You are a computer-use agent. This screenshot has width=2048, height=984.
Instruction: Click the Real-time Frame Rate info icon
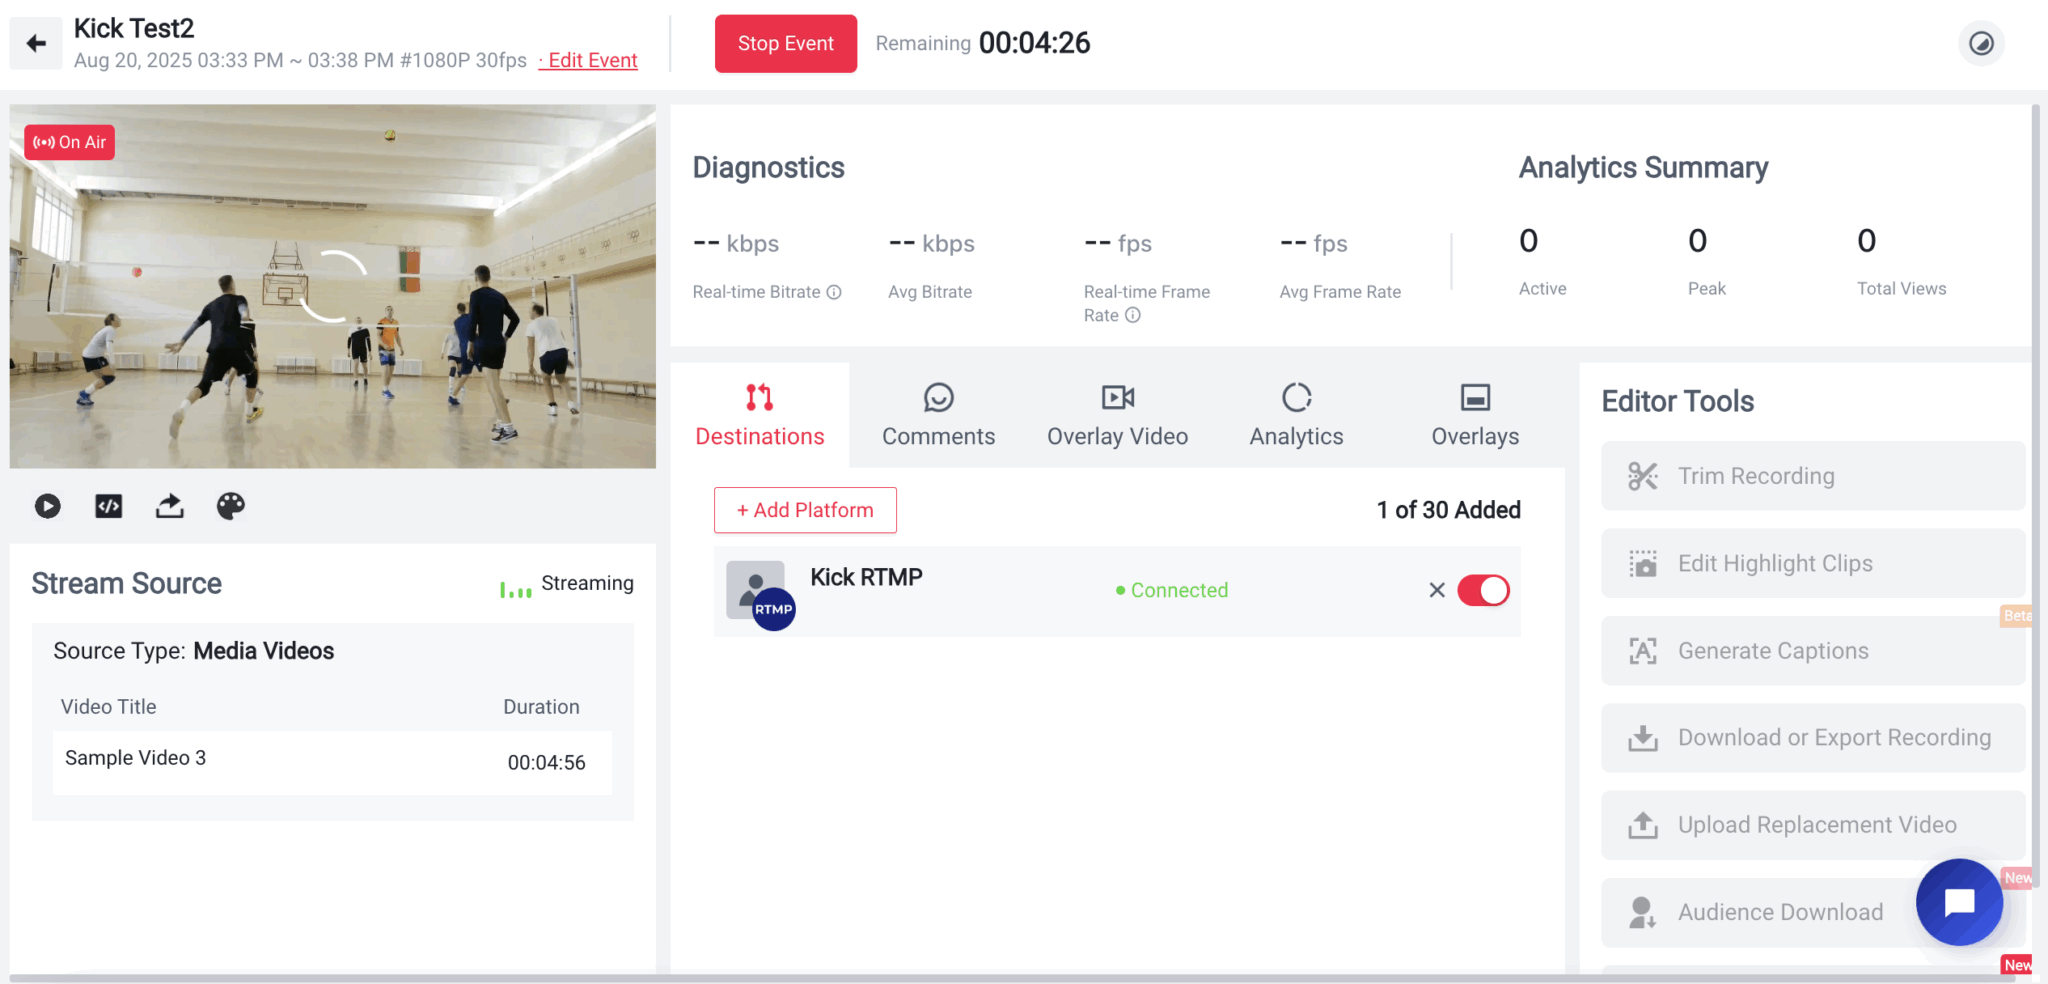click(x=1133, y=315)
